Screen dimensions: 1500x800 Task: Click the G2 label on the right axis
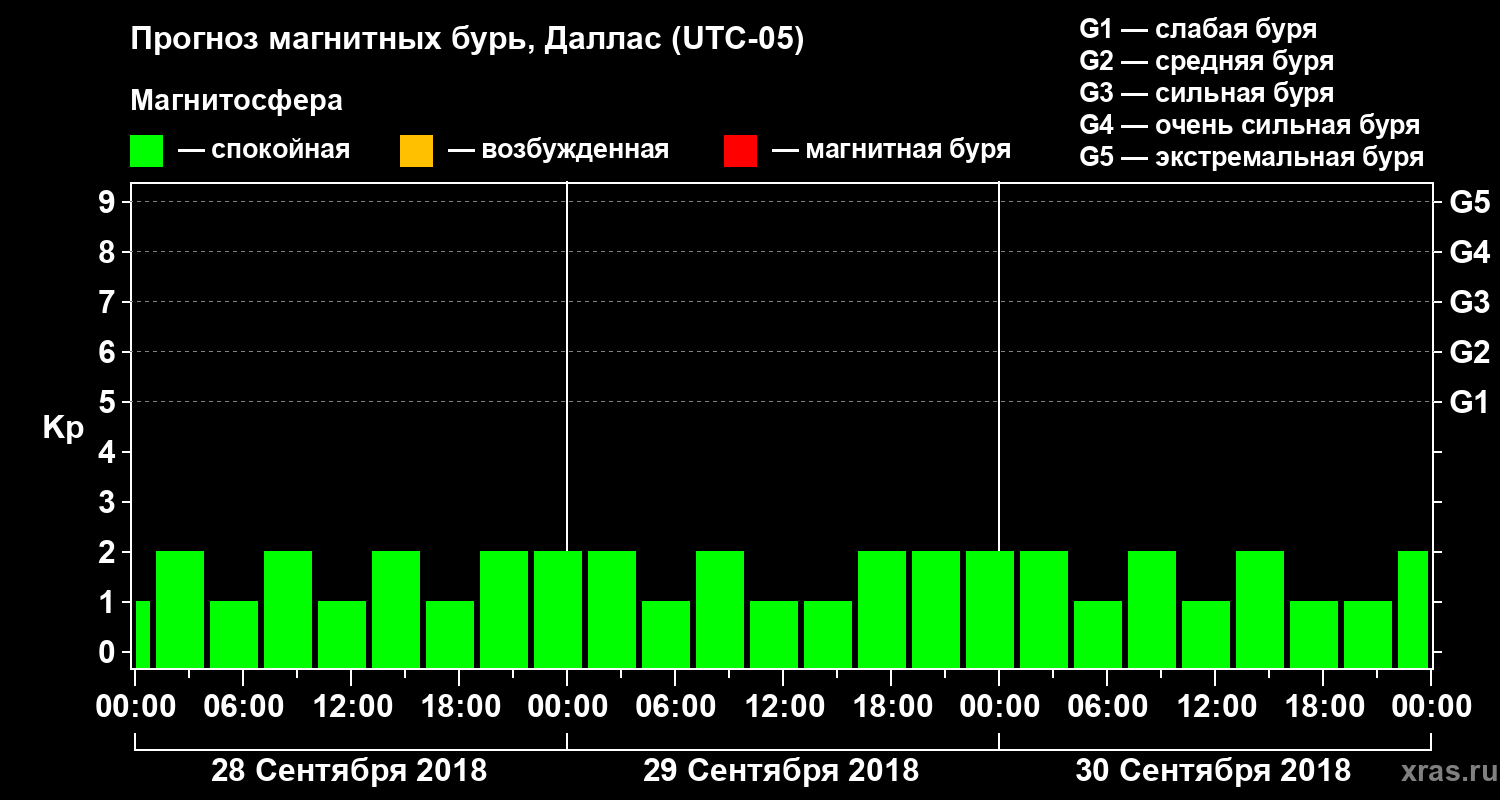coord(1469,352)
